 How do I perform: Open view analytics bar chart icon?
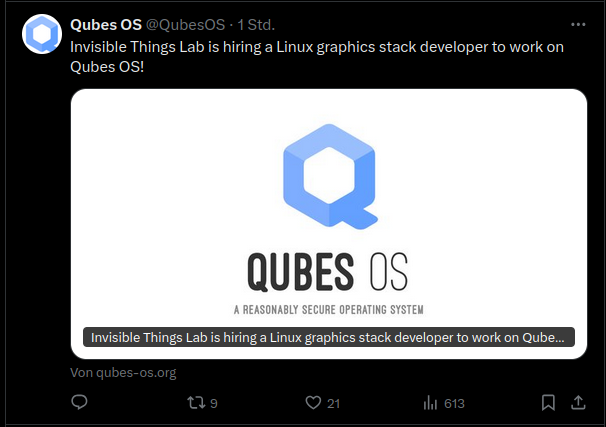[x=430, y=403]
